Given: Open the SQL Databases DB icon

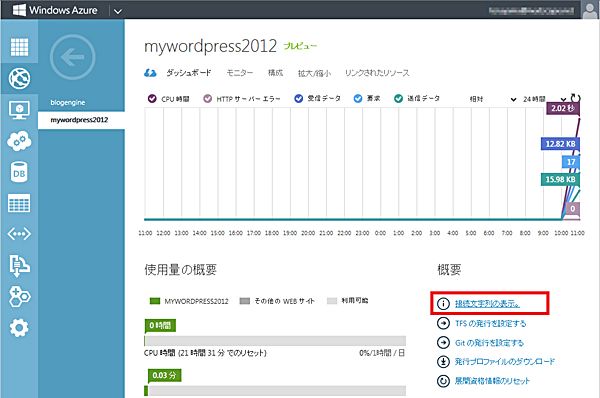Looking at the screenshot, I should pyautogui.click(x=19, y=172).
